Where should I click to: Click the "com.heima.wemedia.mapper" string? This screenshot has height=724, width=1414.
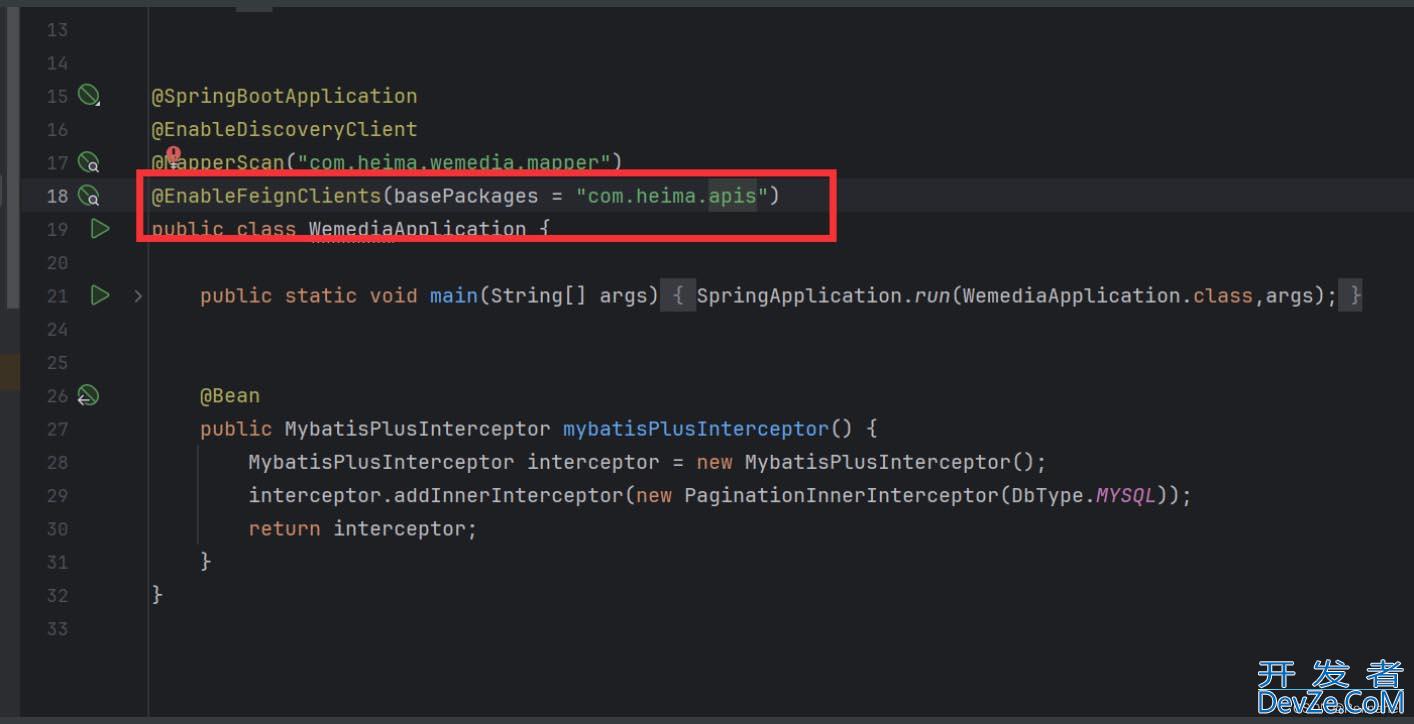pyautogui.click(x=453, y=162)
